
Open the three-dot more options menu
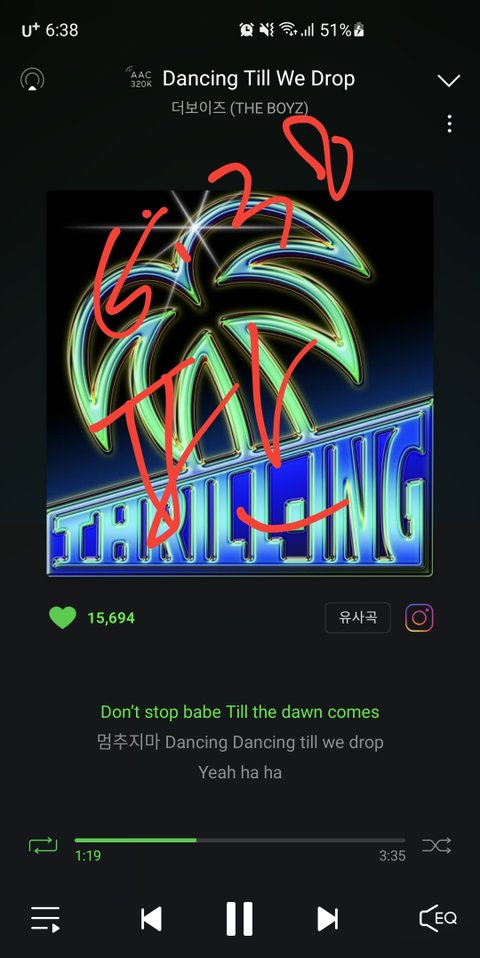(x=449, y=123)
